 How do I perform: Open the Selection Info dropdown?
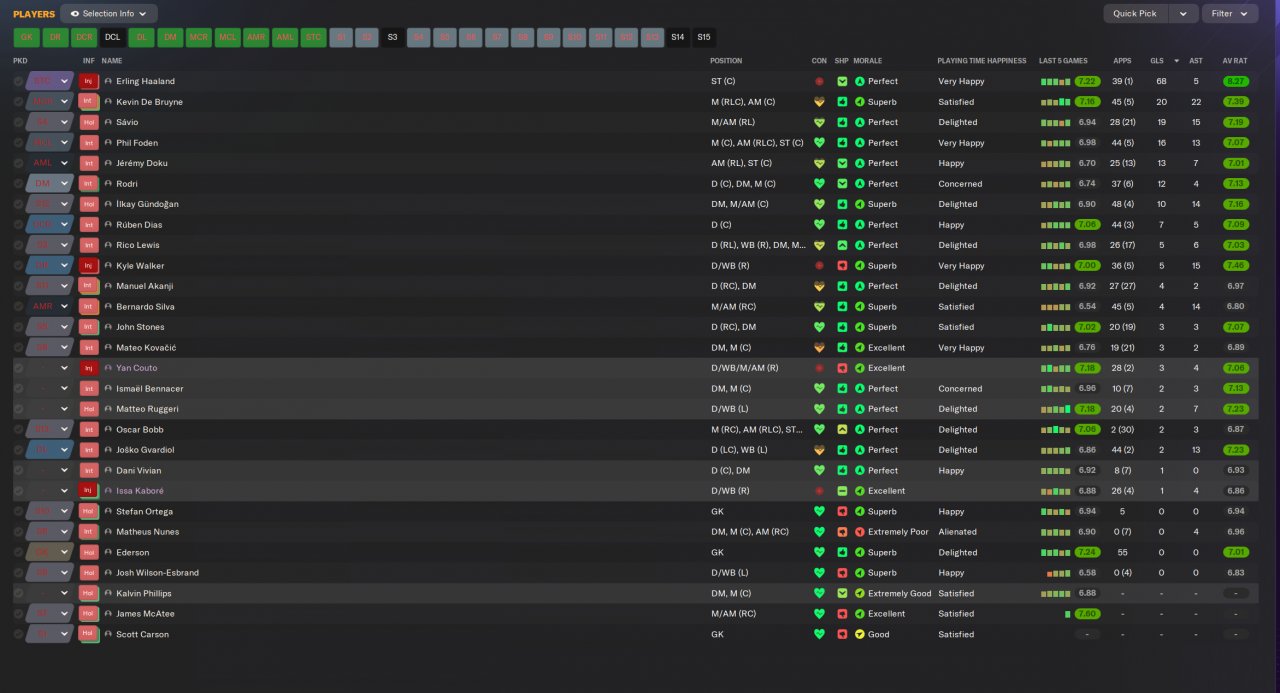[x=108, y=14]
